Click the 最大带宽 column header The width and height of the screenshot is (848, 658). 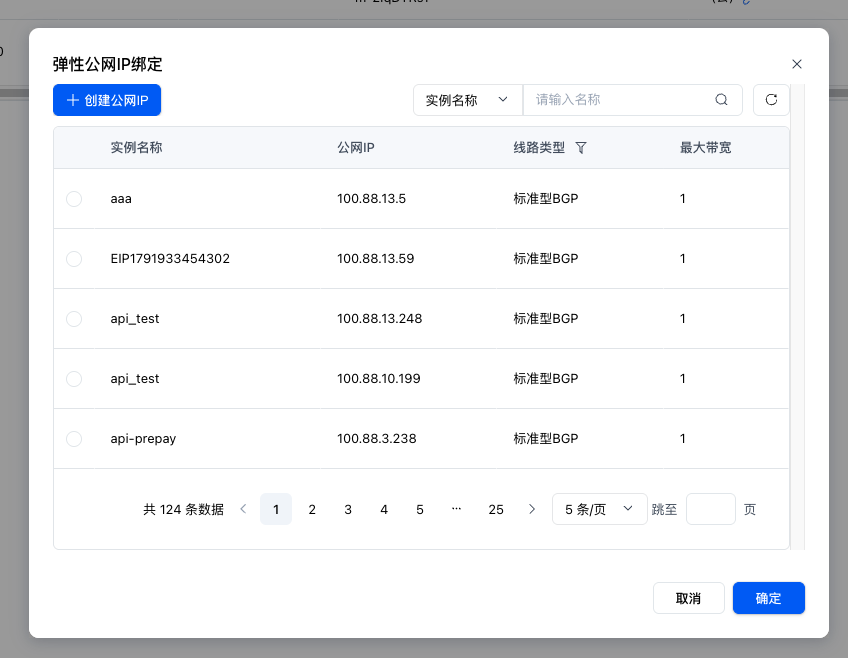pos(705,148)
